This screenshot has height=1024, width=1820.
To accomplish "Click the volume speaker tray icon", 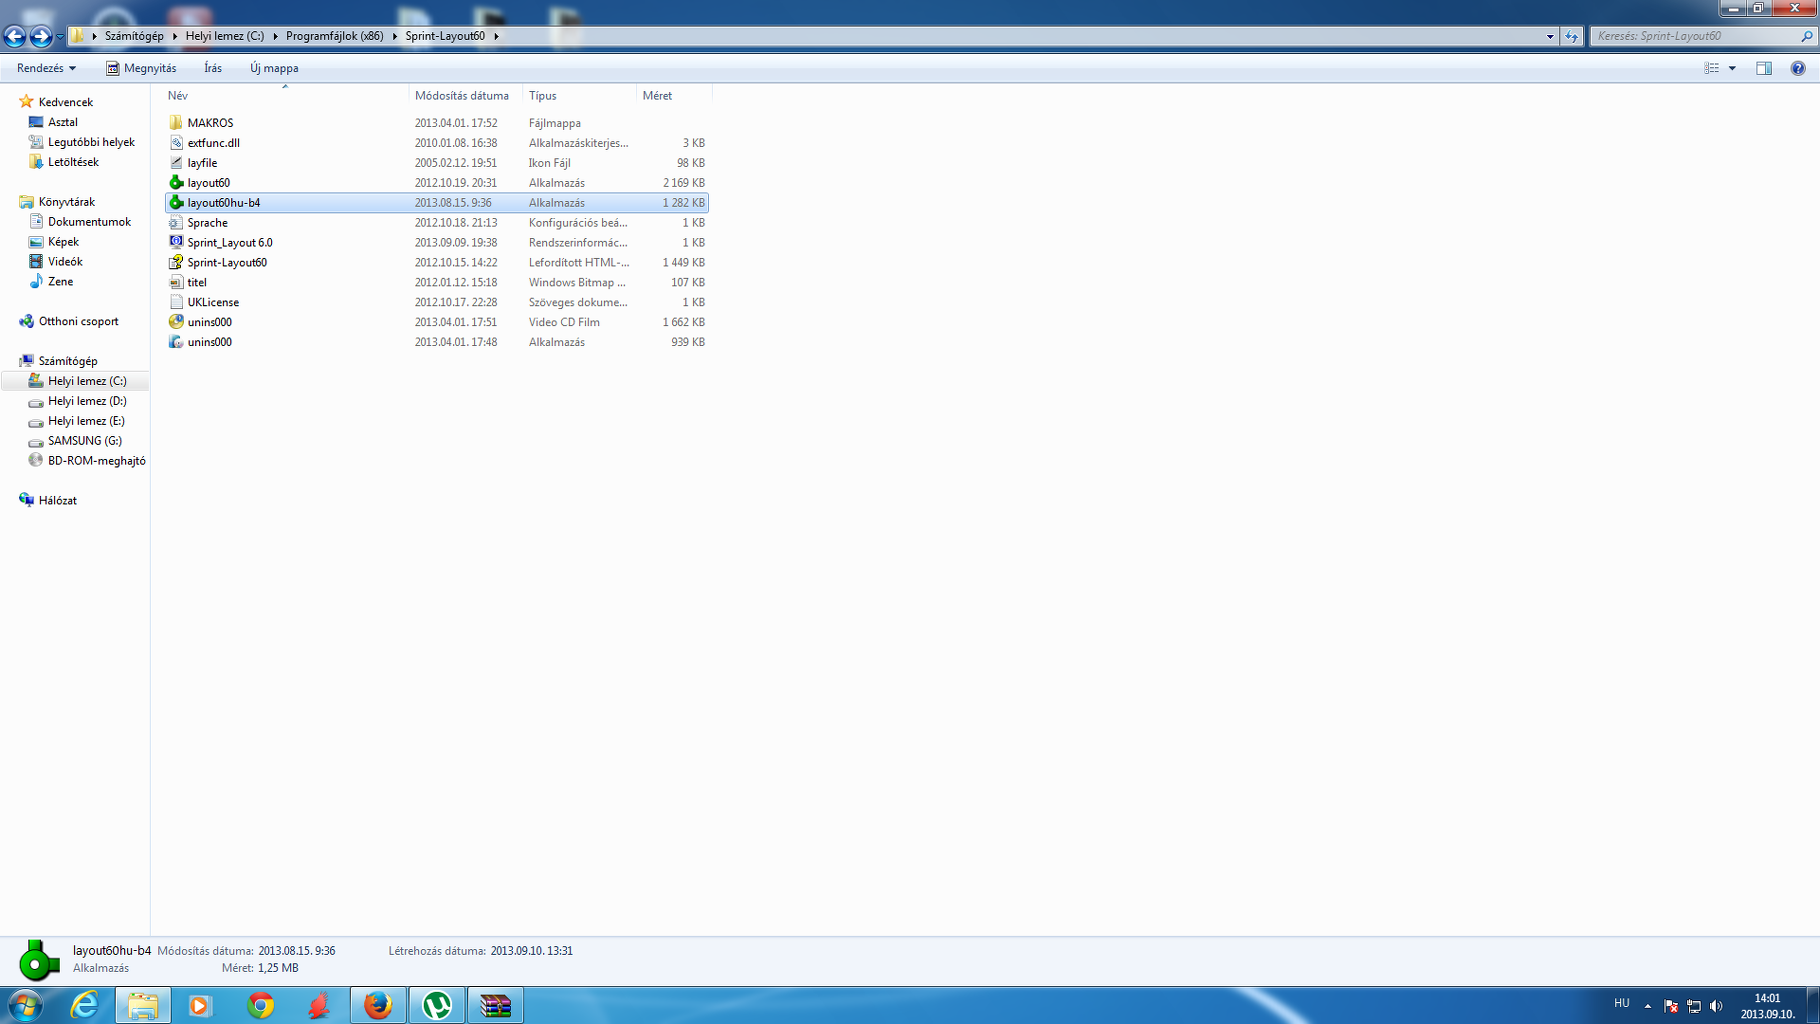I will [x=1716, y=1006].
